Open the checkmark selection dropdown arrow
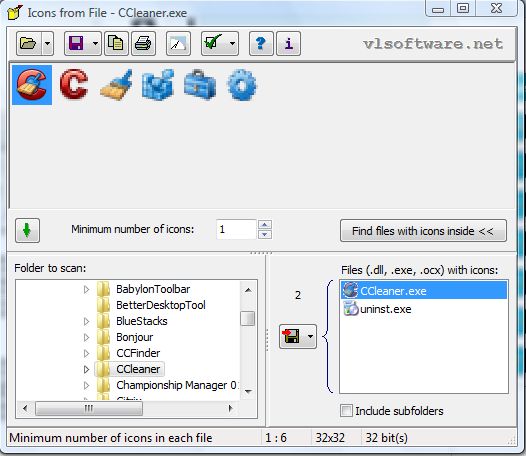 point(232,43)
